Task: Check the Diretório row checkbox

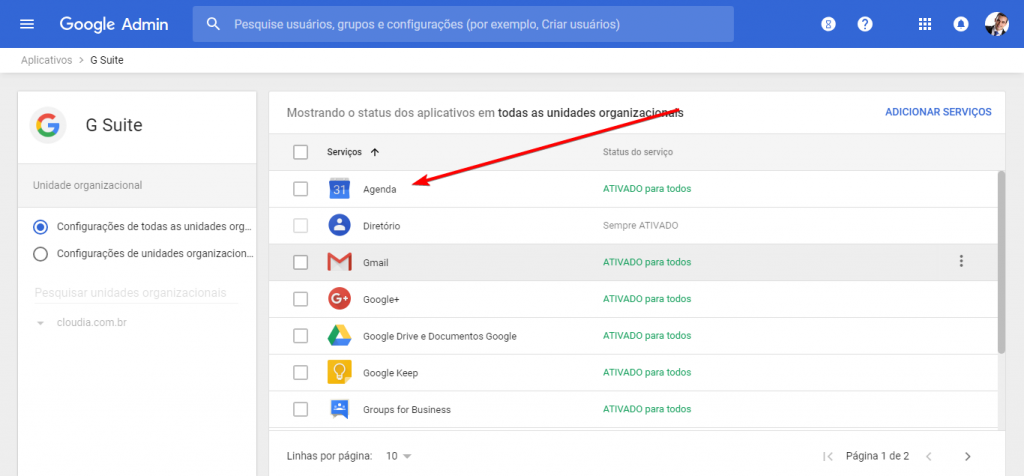Action: coord(300,226)
